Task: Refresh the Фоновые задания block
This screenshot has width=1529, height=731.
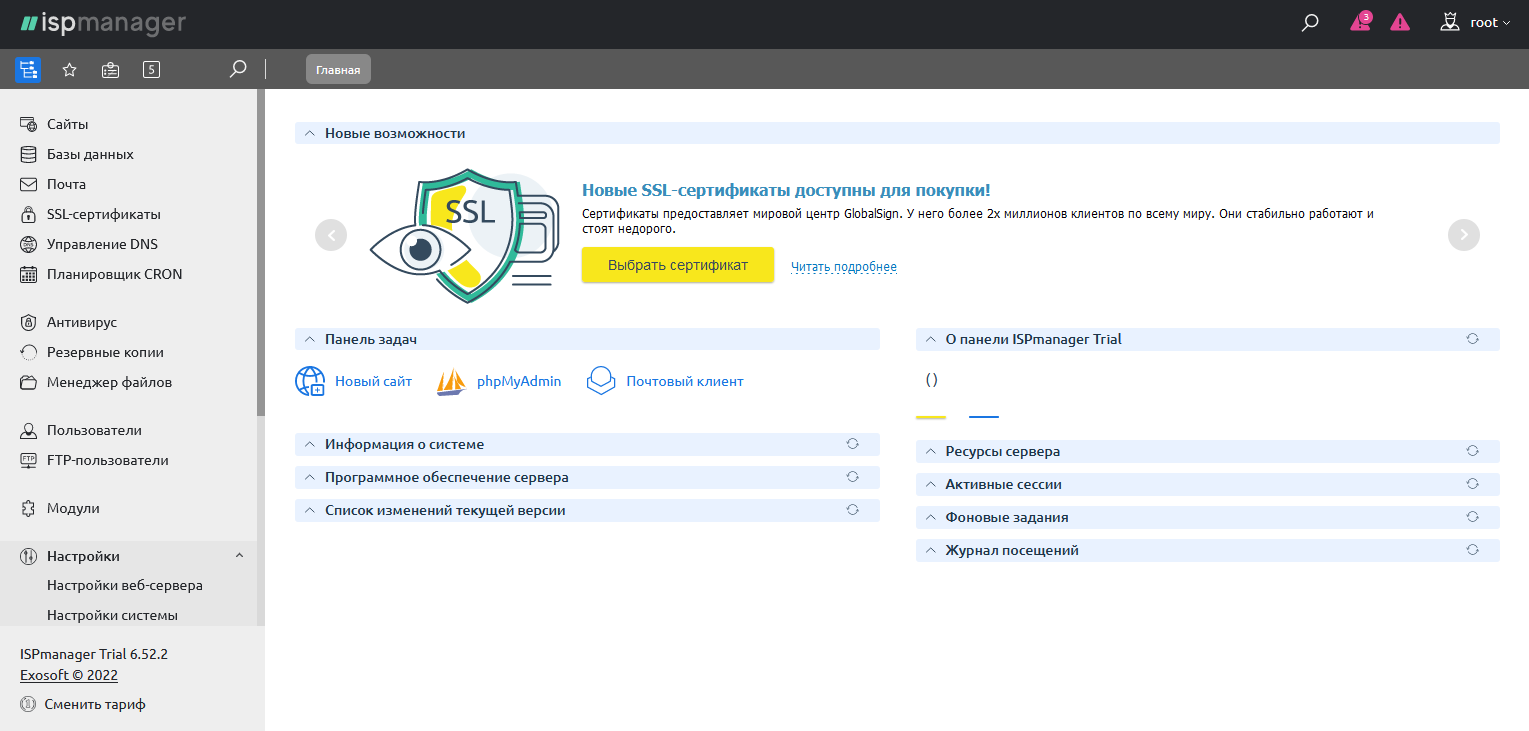Action: (1473, 517)
